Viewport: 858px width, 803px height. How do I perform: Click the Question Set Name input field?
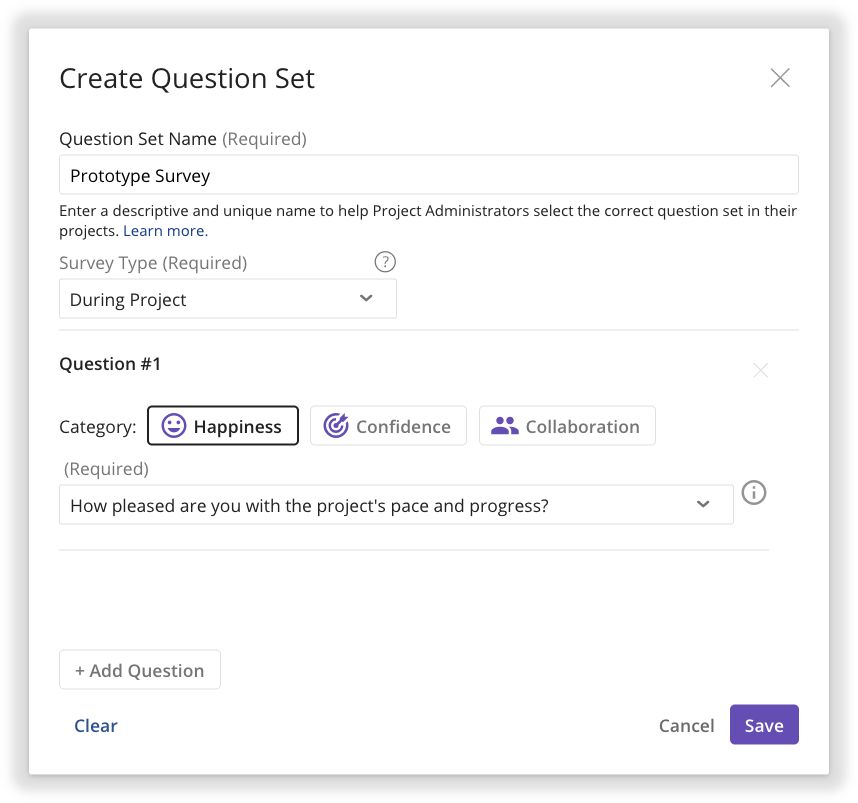click(428, 174)
